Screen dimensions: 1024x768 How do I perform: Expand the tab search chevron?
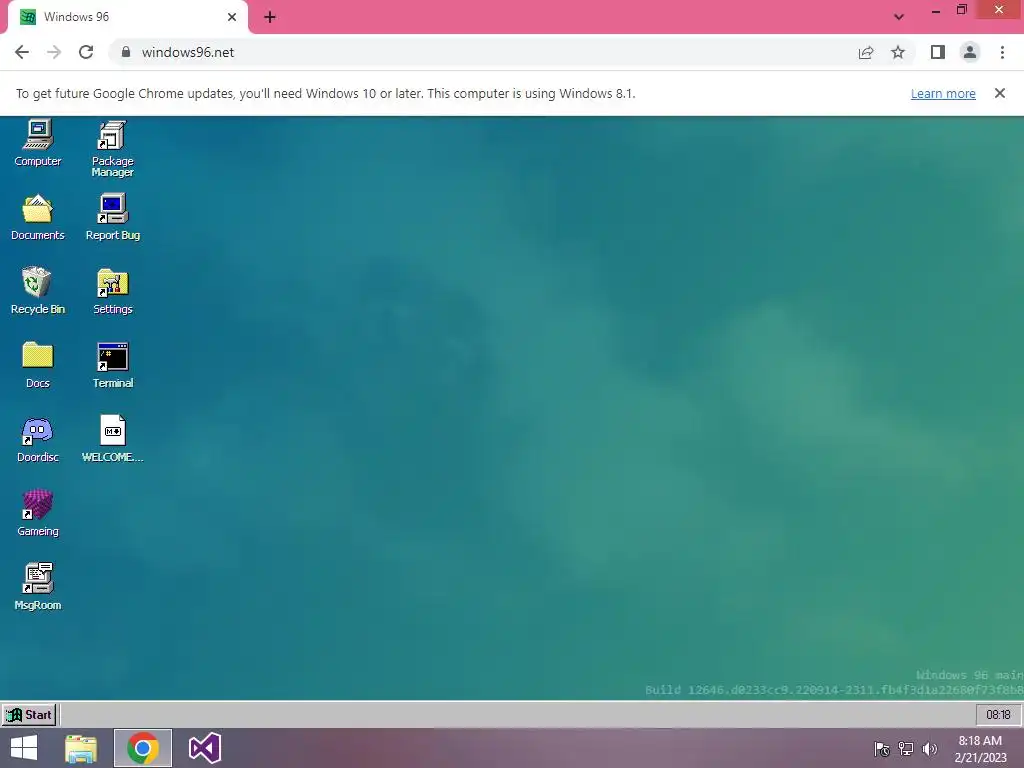(x=899, y=17)
